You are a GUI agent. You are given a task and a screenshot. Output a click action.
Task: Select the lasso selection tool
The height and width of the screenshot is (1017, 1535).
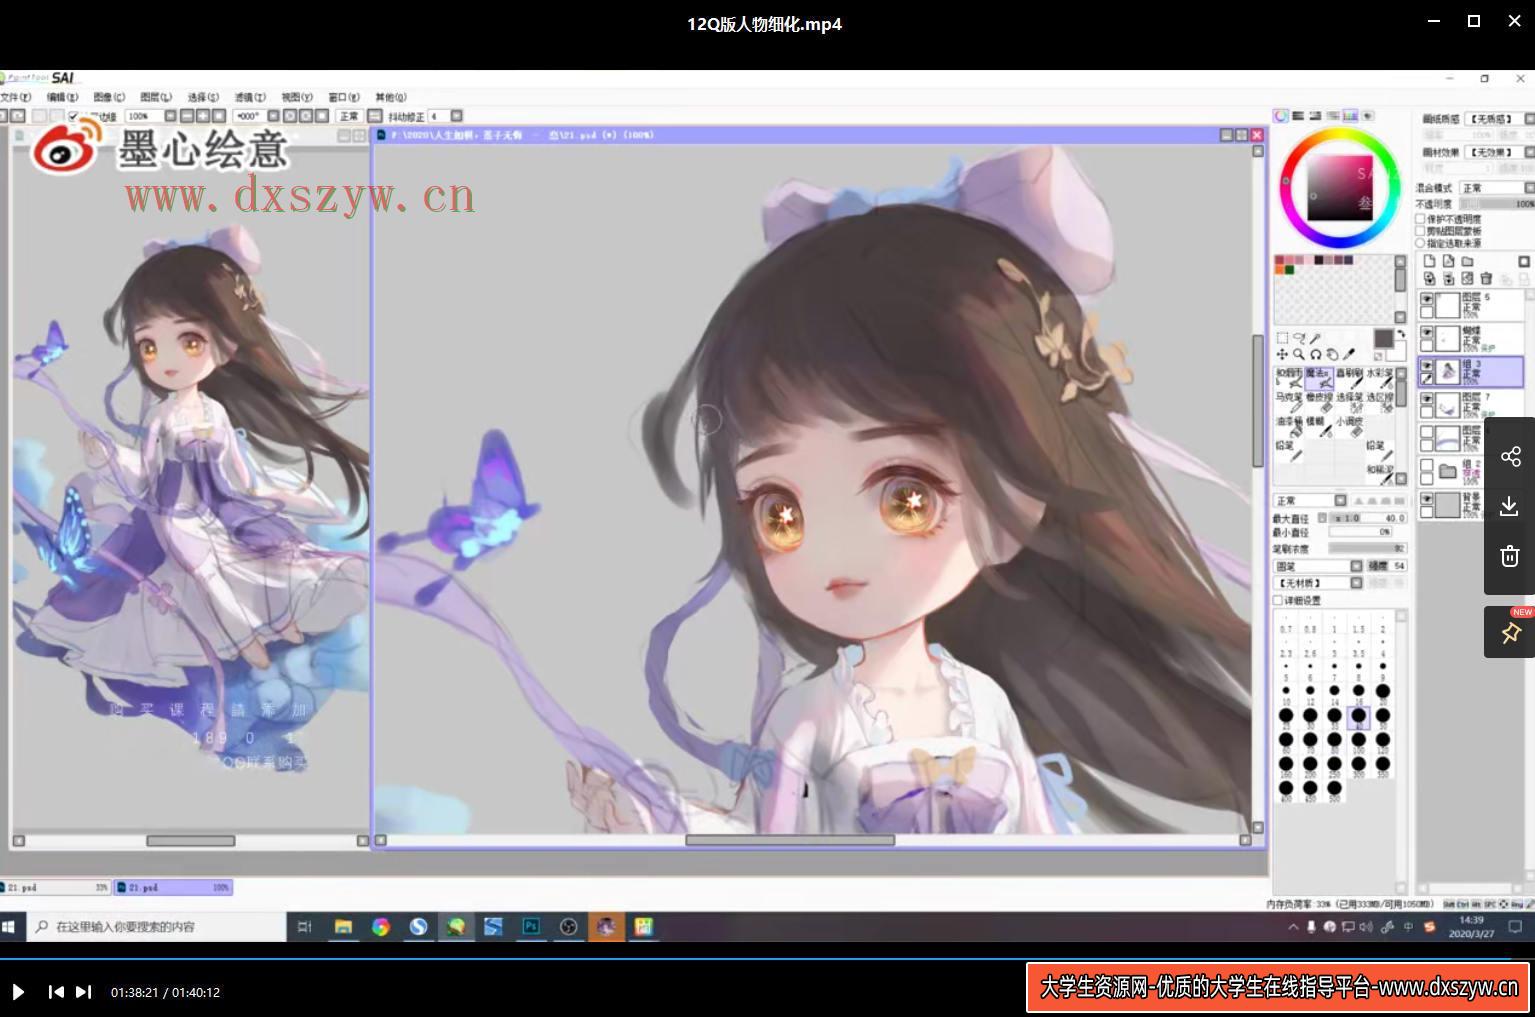(1299, 338)
